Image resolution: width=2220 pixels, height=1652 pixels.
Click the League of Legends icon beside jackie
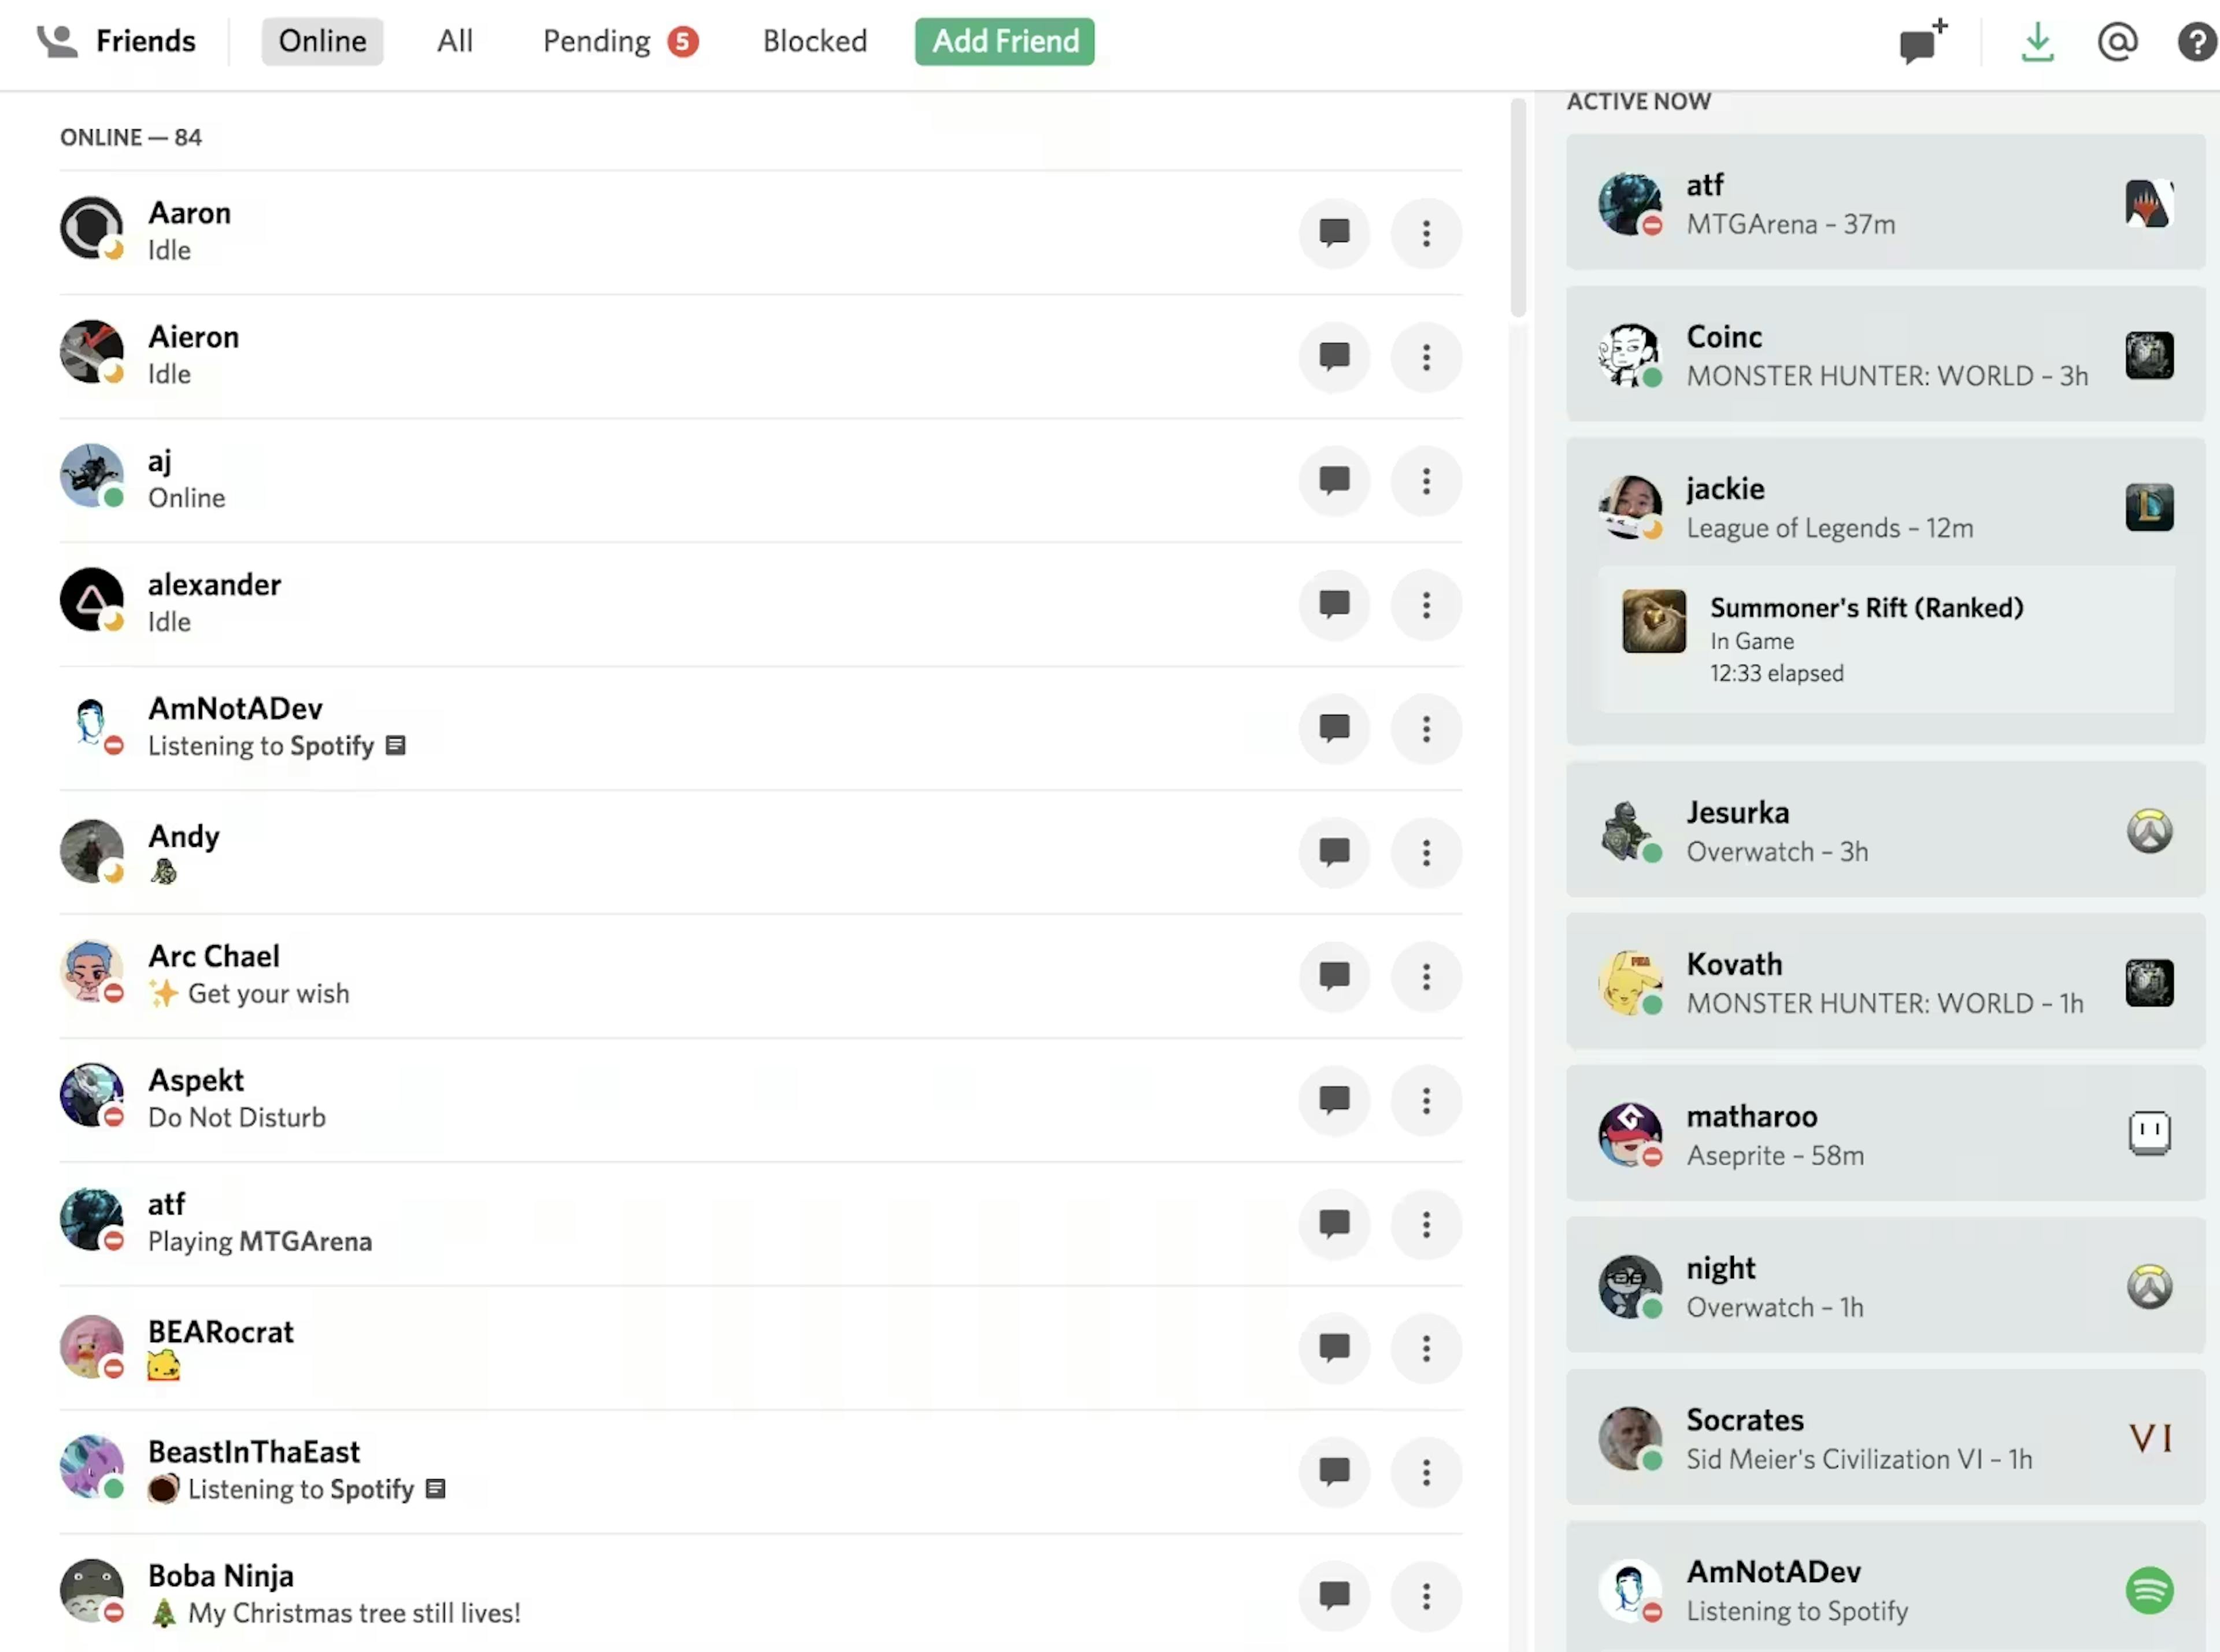(x=2151, y=508)
